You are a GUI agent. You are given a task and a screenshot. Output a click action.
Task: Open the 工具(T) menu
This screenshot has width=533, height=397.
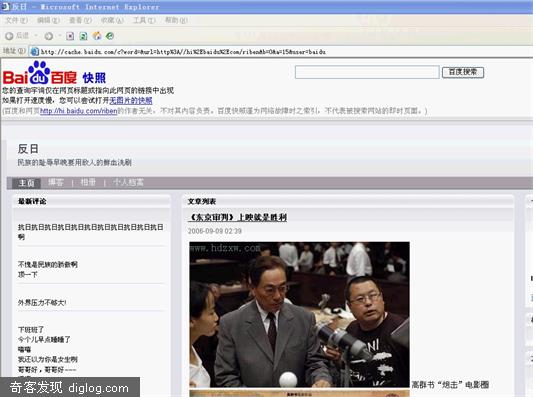[144, 20]
